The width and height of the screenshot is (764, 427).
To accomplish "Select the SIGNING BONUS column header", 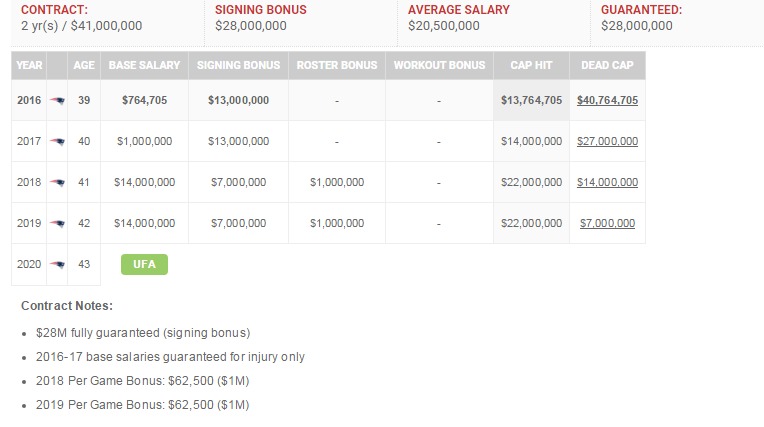I will (238, 66).
